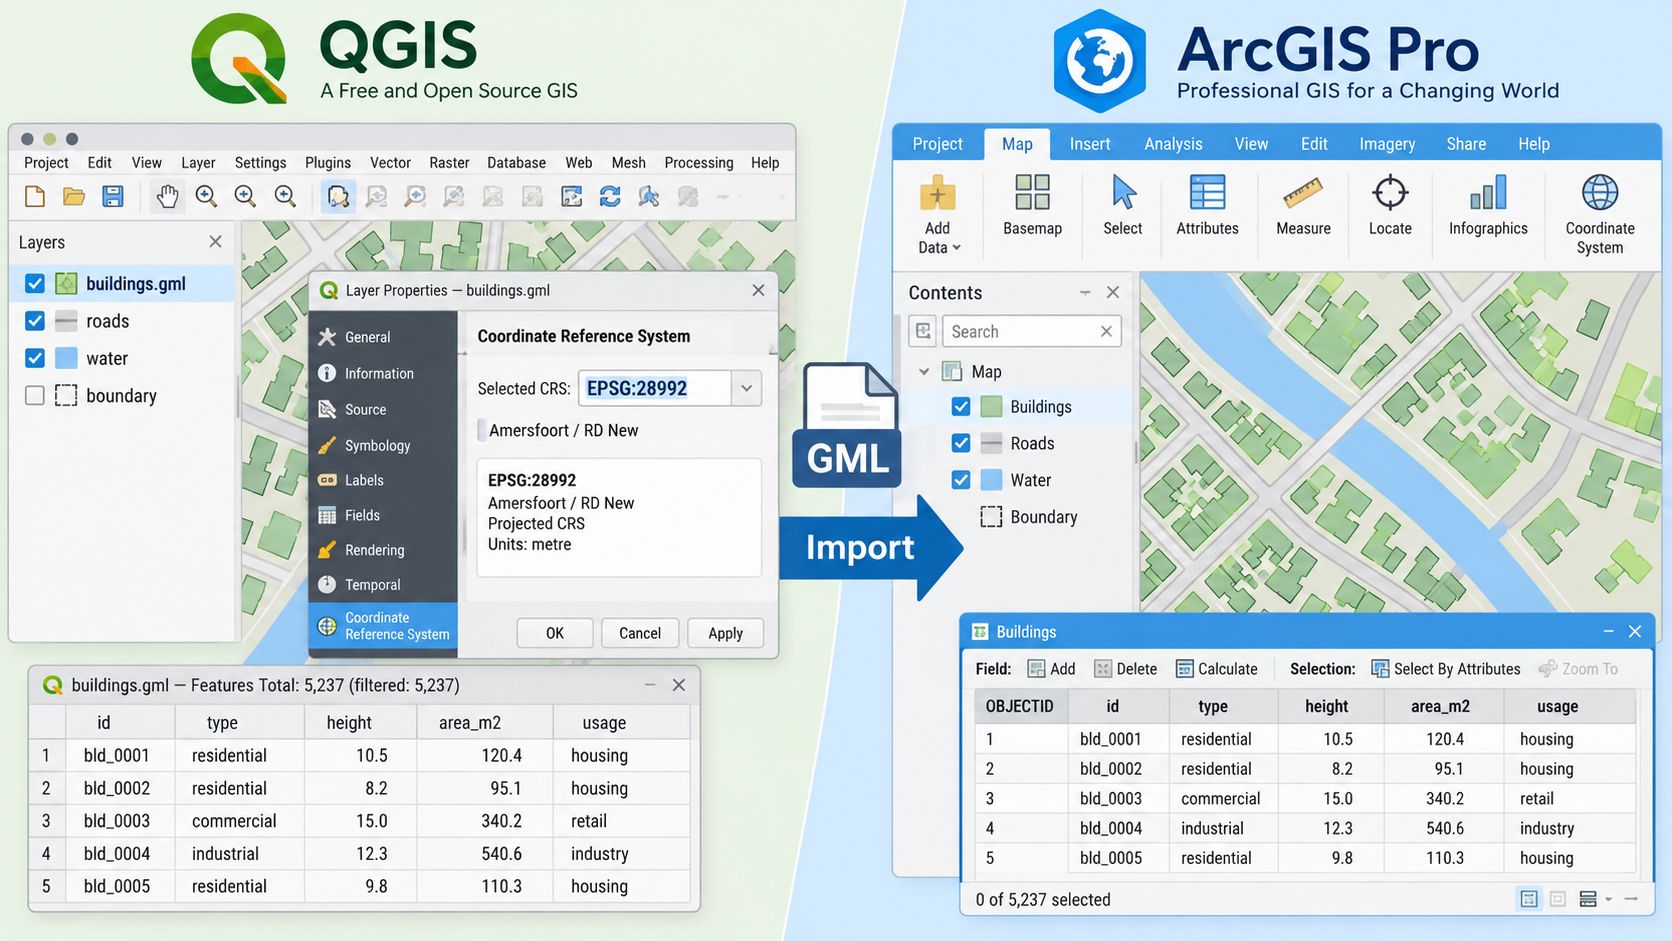
Task: Click the QGIS New Project icon
Action: pyautogui.click(x=35, y=196)
